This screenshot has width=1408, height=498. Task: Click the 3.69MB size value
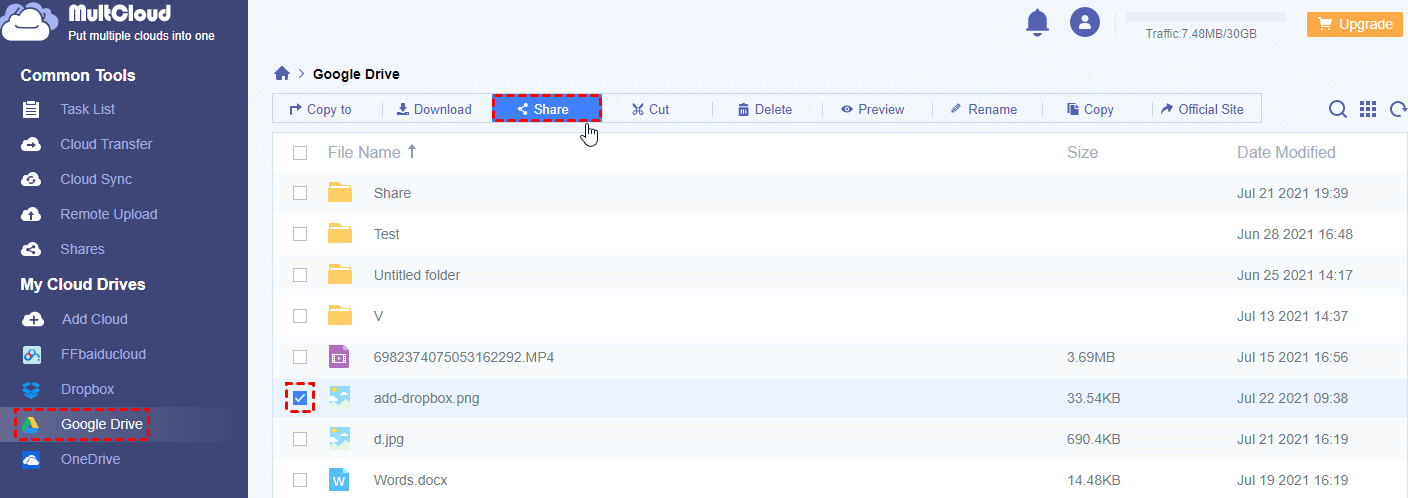[1090, 357]
